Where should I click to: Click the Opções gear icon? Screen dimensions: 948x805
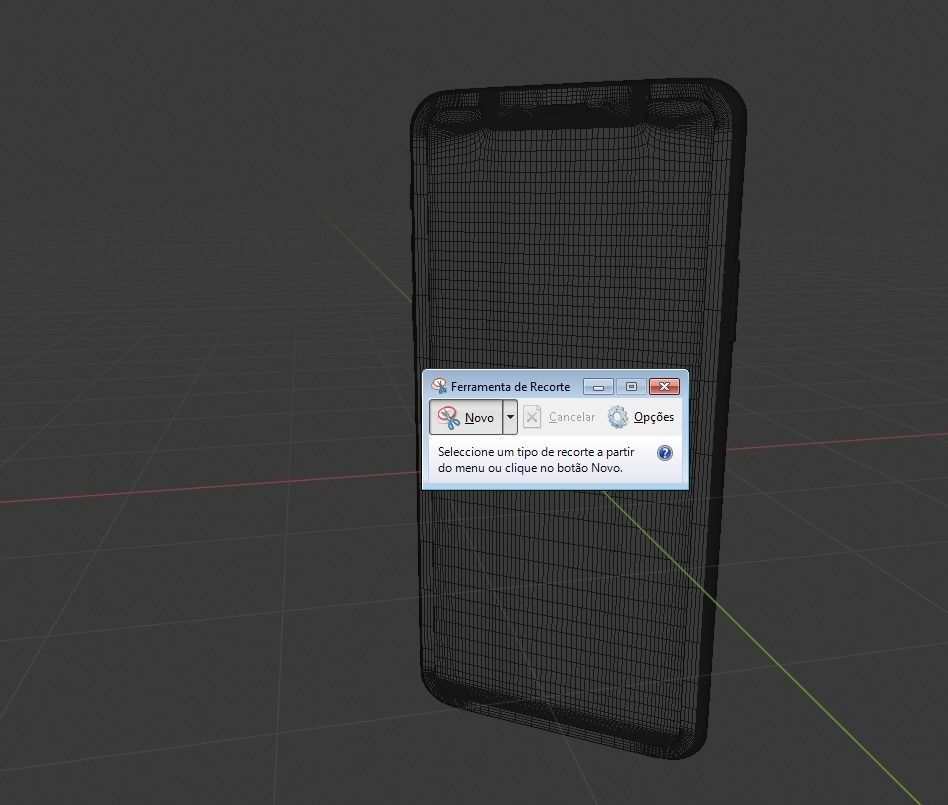pyautogui.click(x=617, y=417)
